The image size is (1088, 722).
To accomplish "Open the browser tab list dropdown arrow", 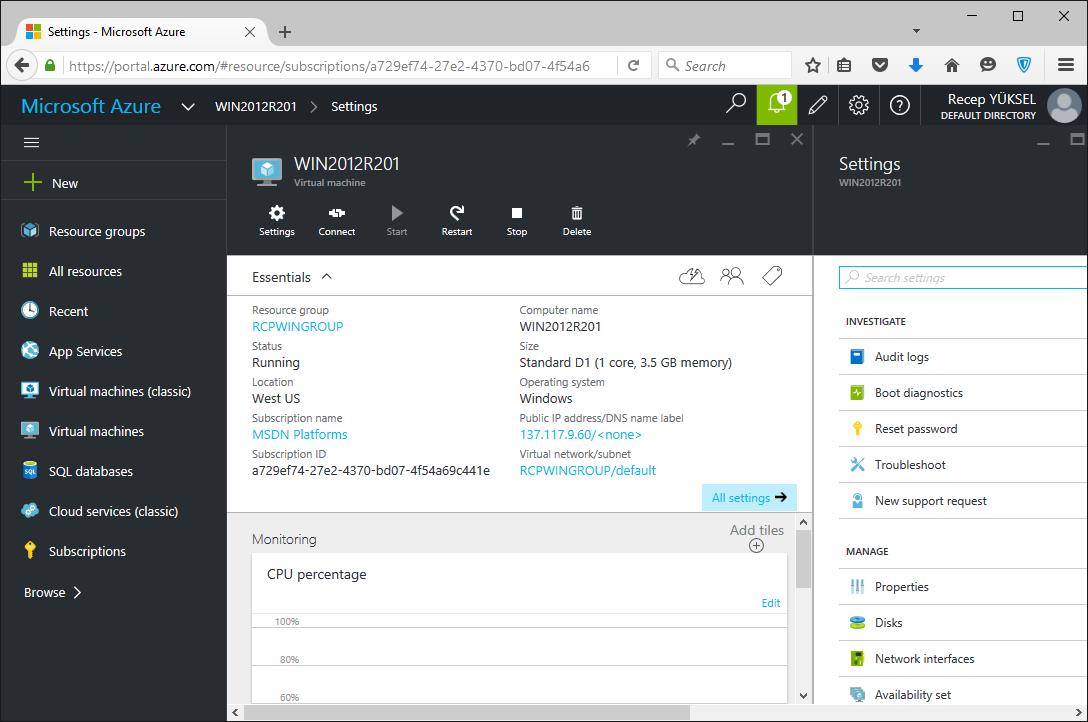I will pos(916,31).
